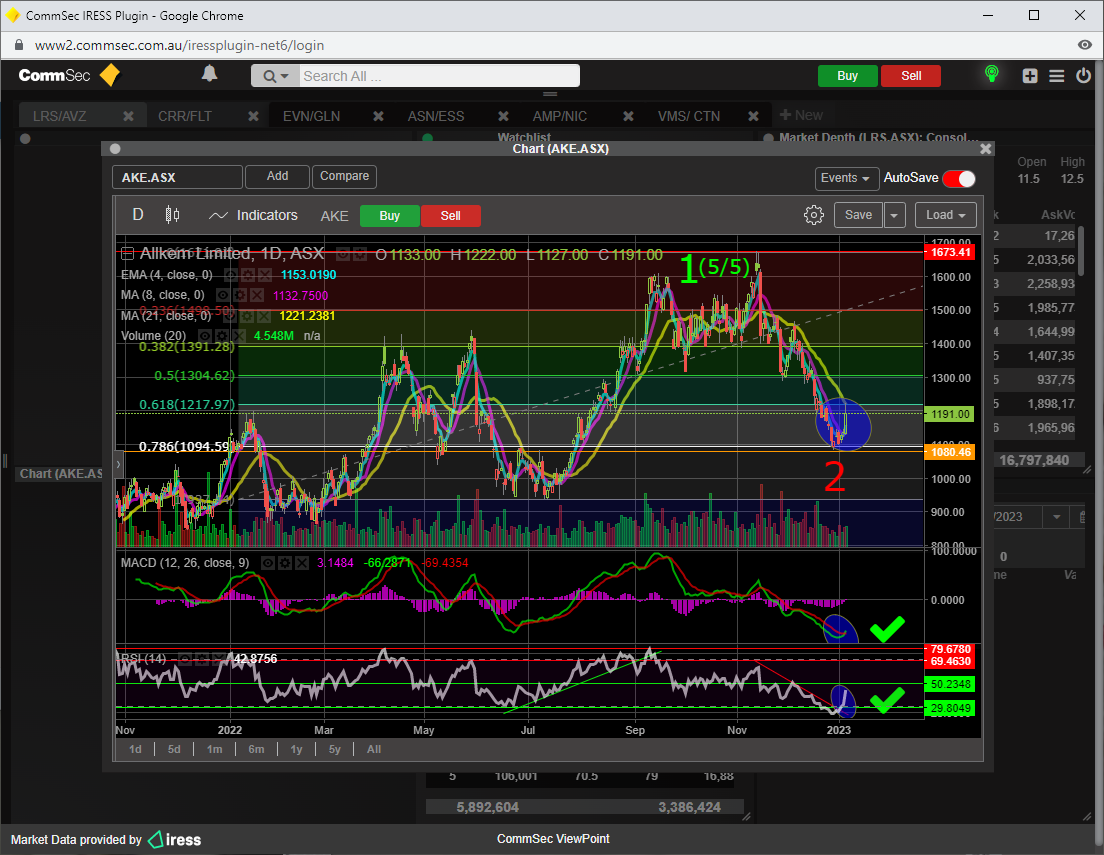The height and width of the screenshot is (855, 1104).
Task: Remove the Volume (20) indicator
Action: click(239, 336)
